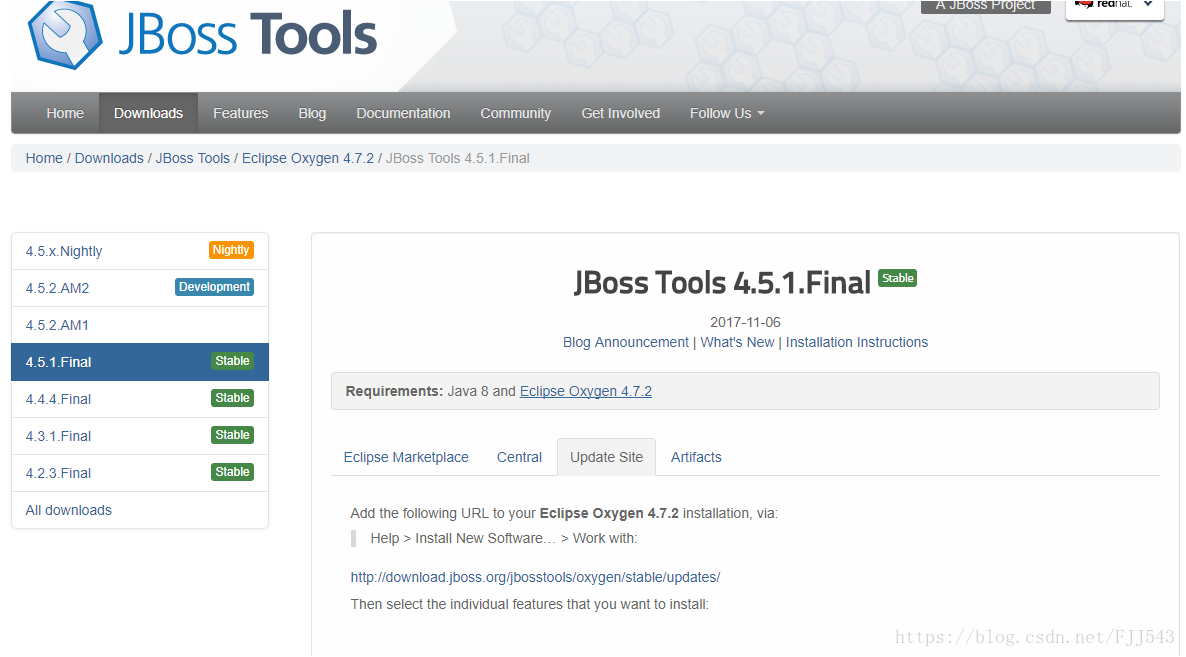Image resolution: width=1186 pixels, height=657 pixels.
Task: Open the download.jboss.org oxygen updates URL
Action: [536, 578]
